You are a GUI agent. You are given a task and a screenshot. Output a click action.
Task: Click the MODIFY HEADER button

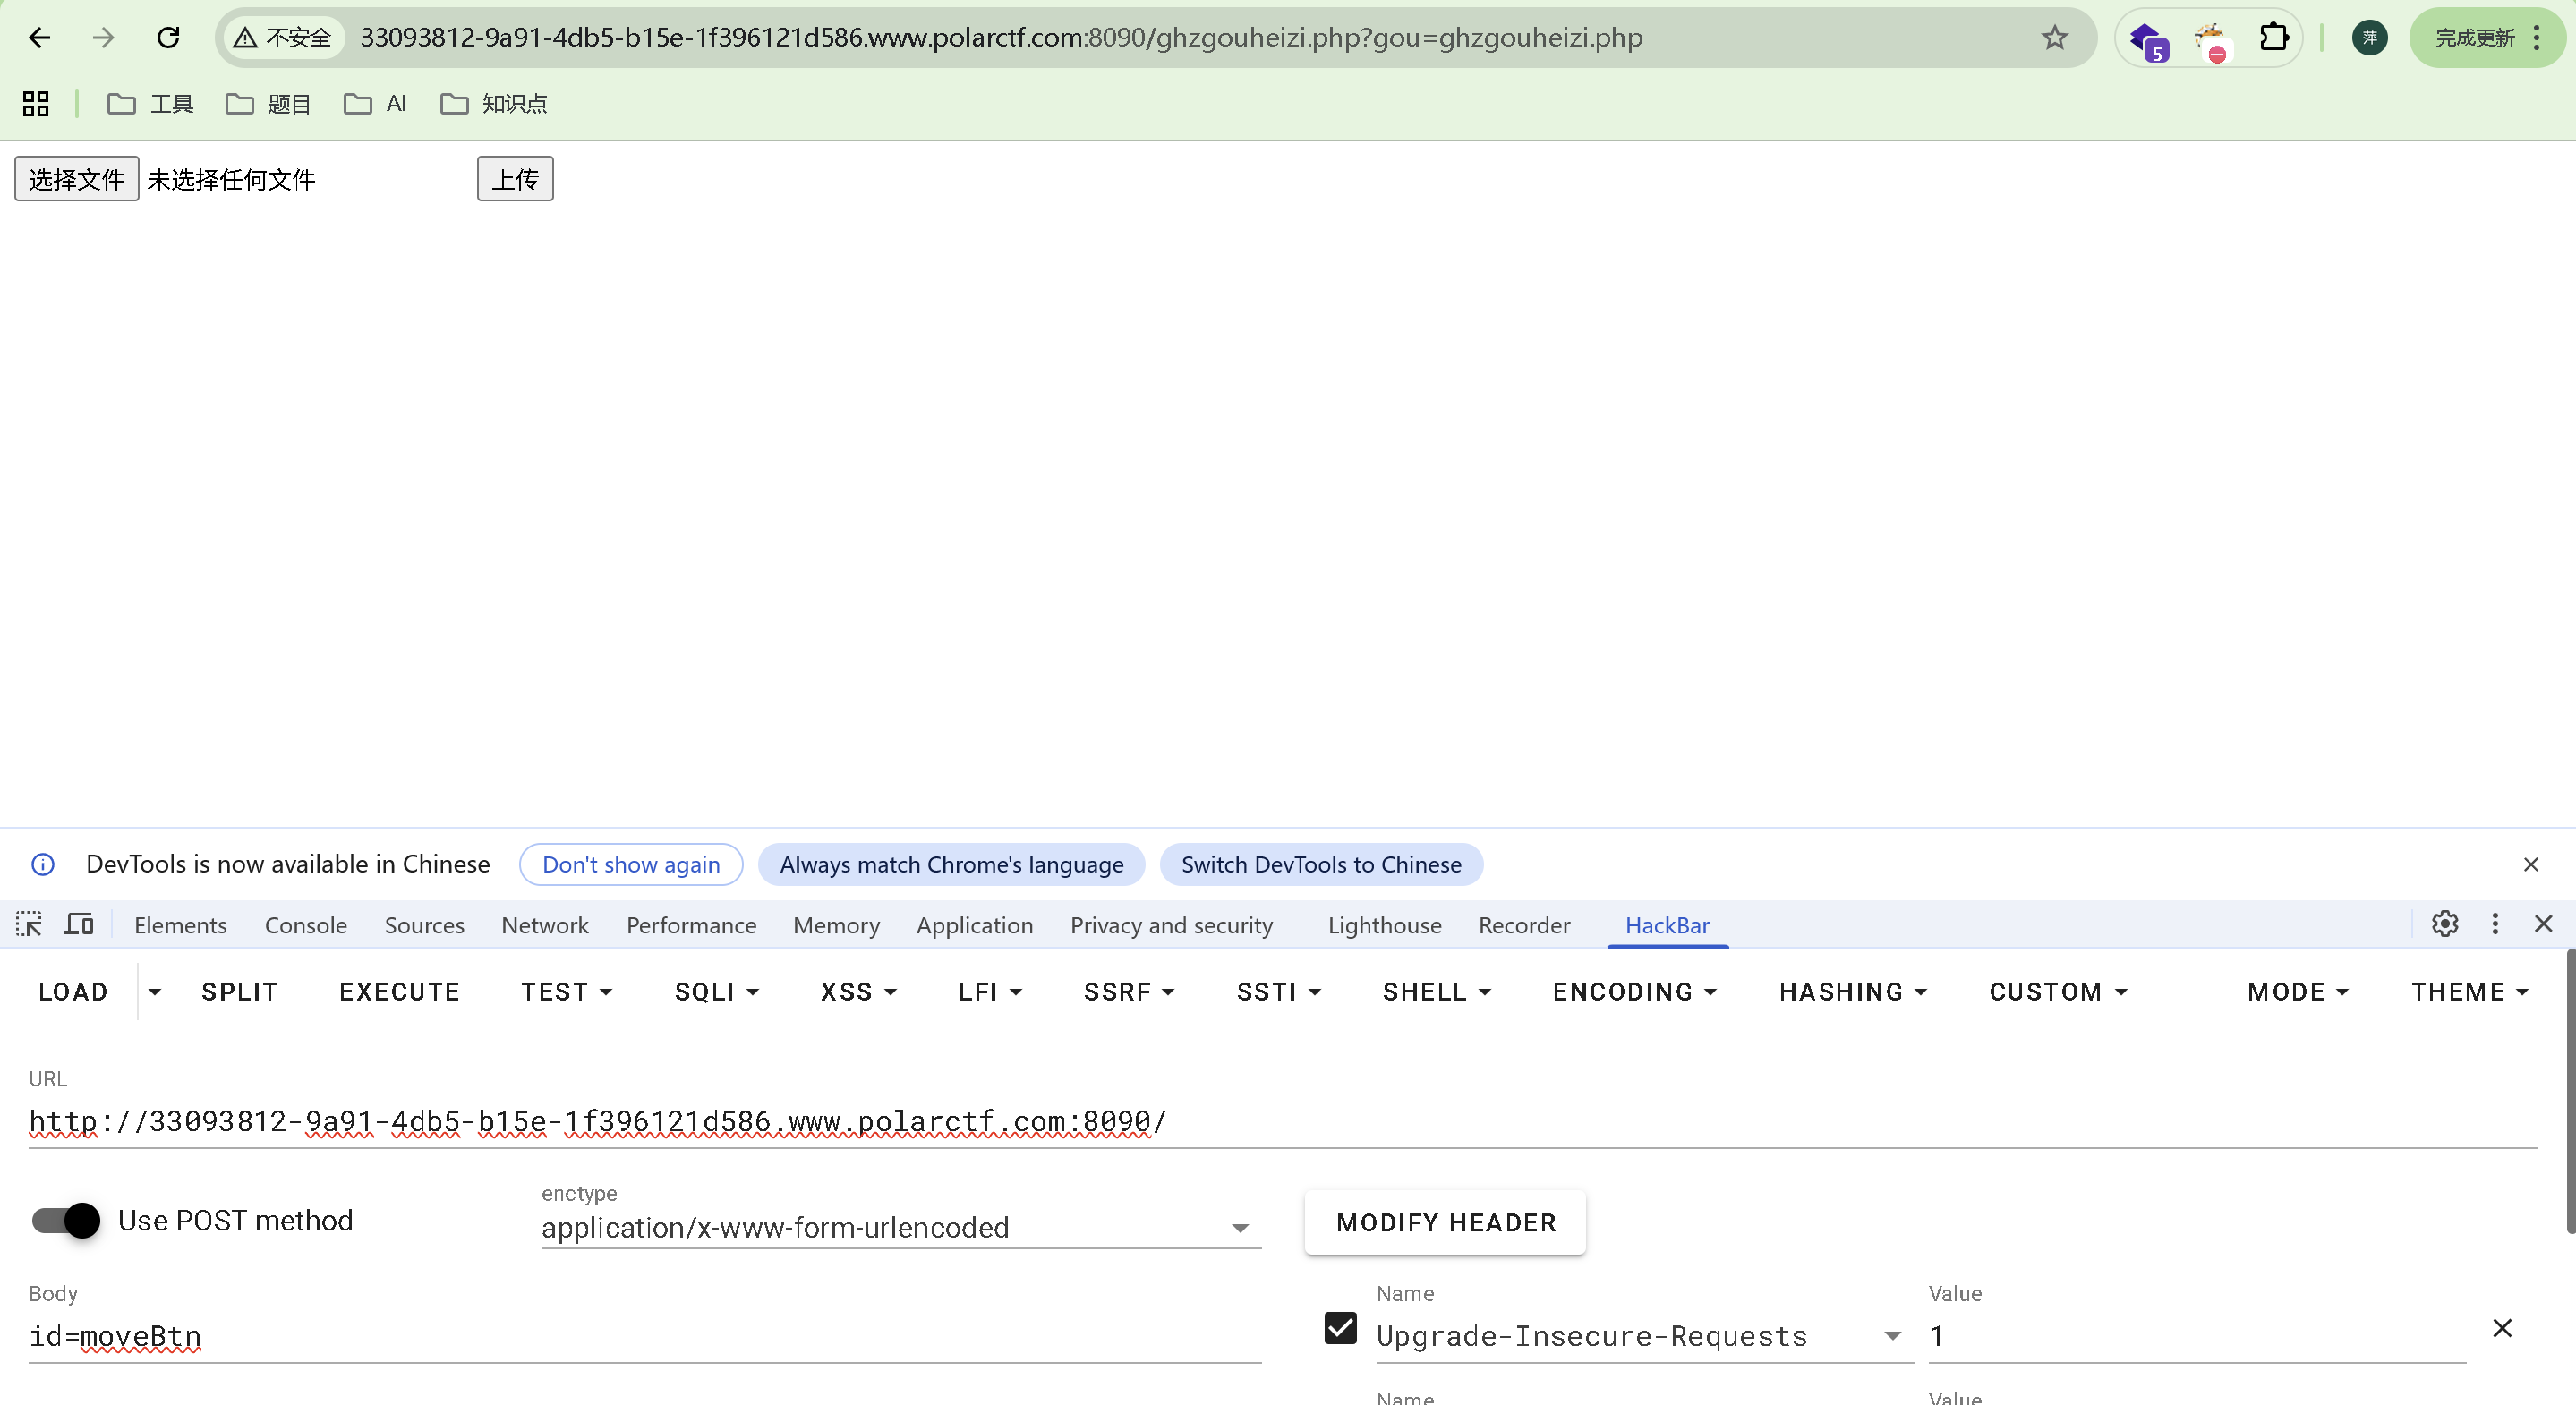click(1445, 1222)
